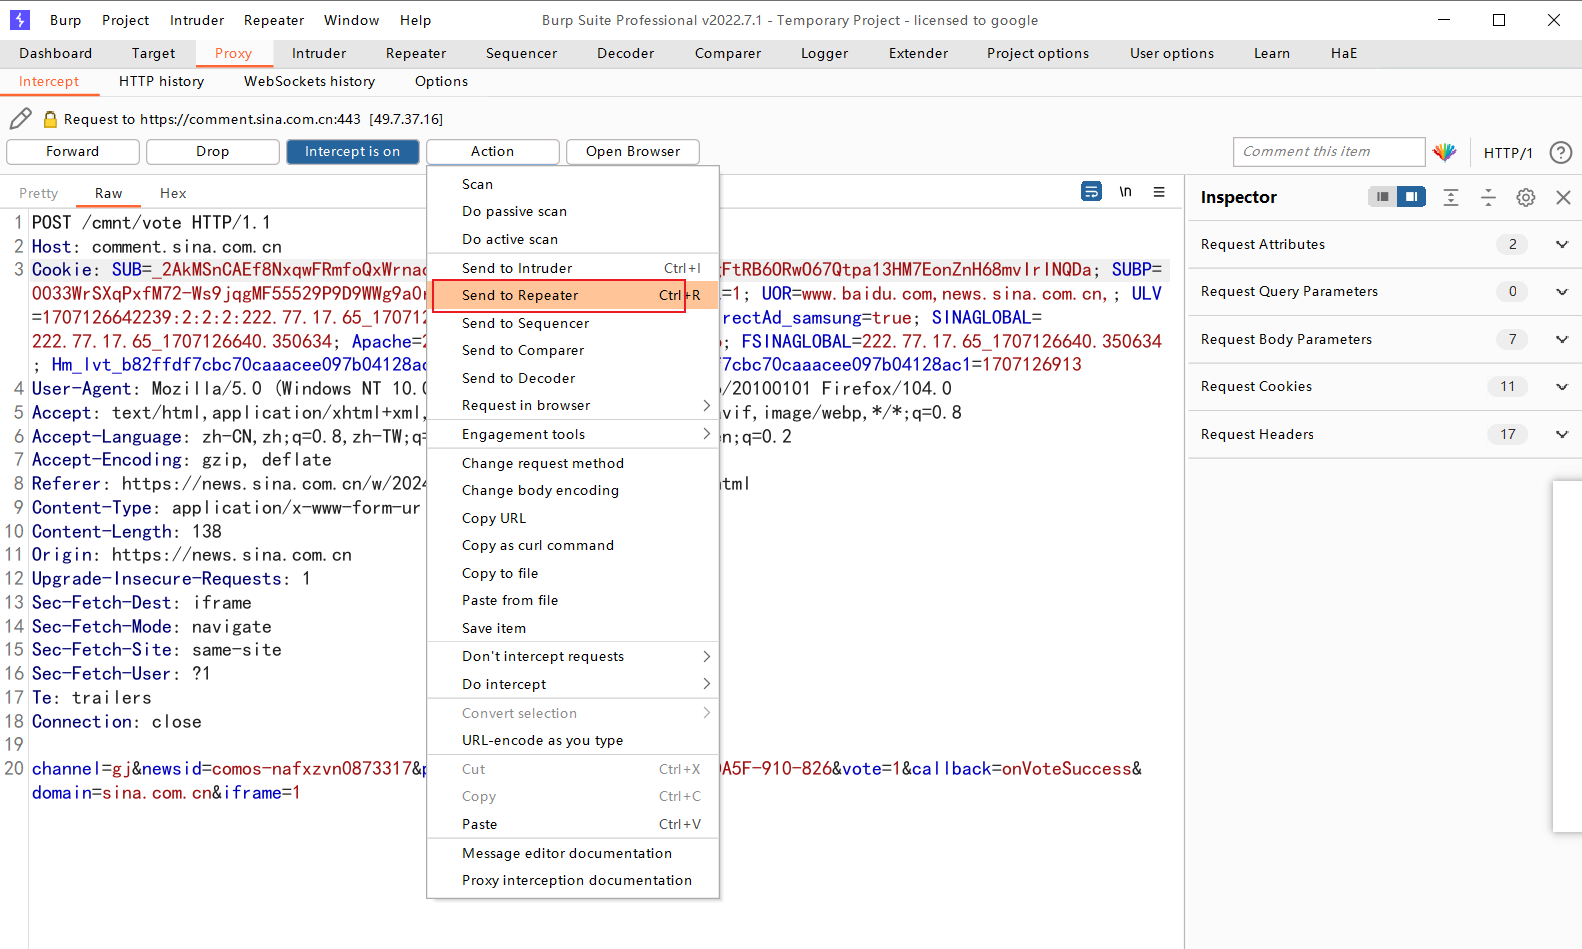
Task: Click the Burp Suite logo icon
Action: tap(20, 19)
